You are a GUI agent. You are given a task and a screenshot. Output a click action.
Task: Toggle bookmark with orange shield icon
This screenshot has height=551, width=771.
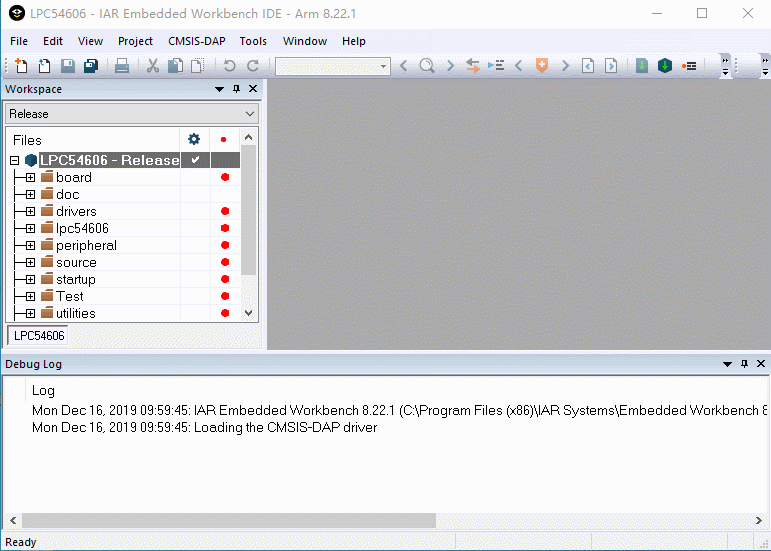click(x=542, y=65)
